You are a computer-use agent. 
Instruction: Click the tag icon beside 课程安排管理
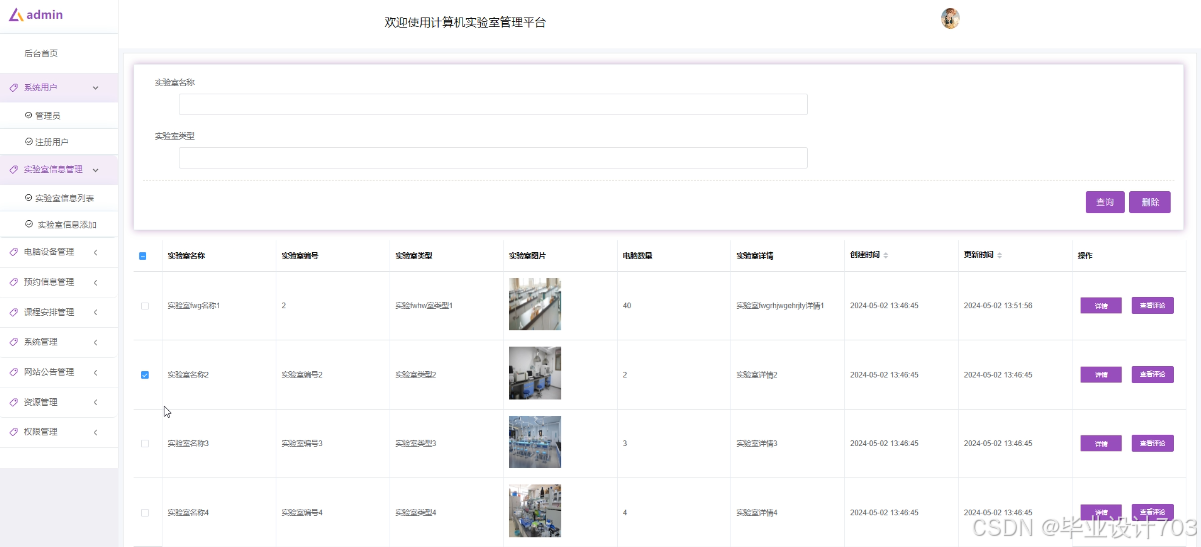click(13, 312)
